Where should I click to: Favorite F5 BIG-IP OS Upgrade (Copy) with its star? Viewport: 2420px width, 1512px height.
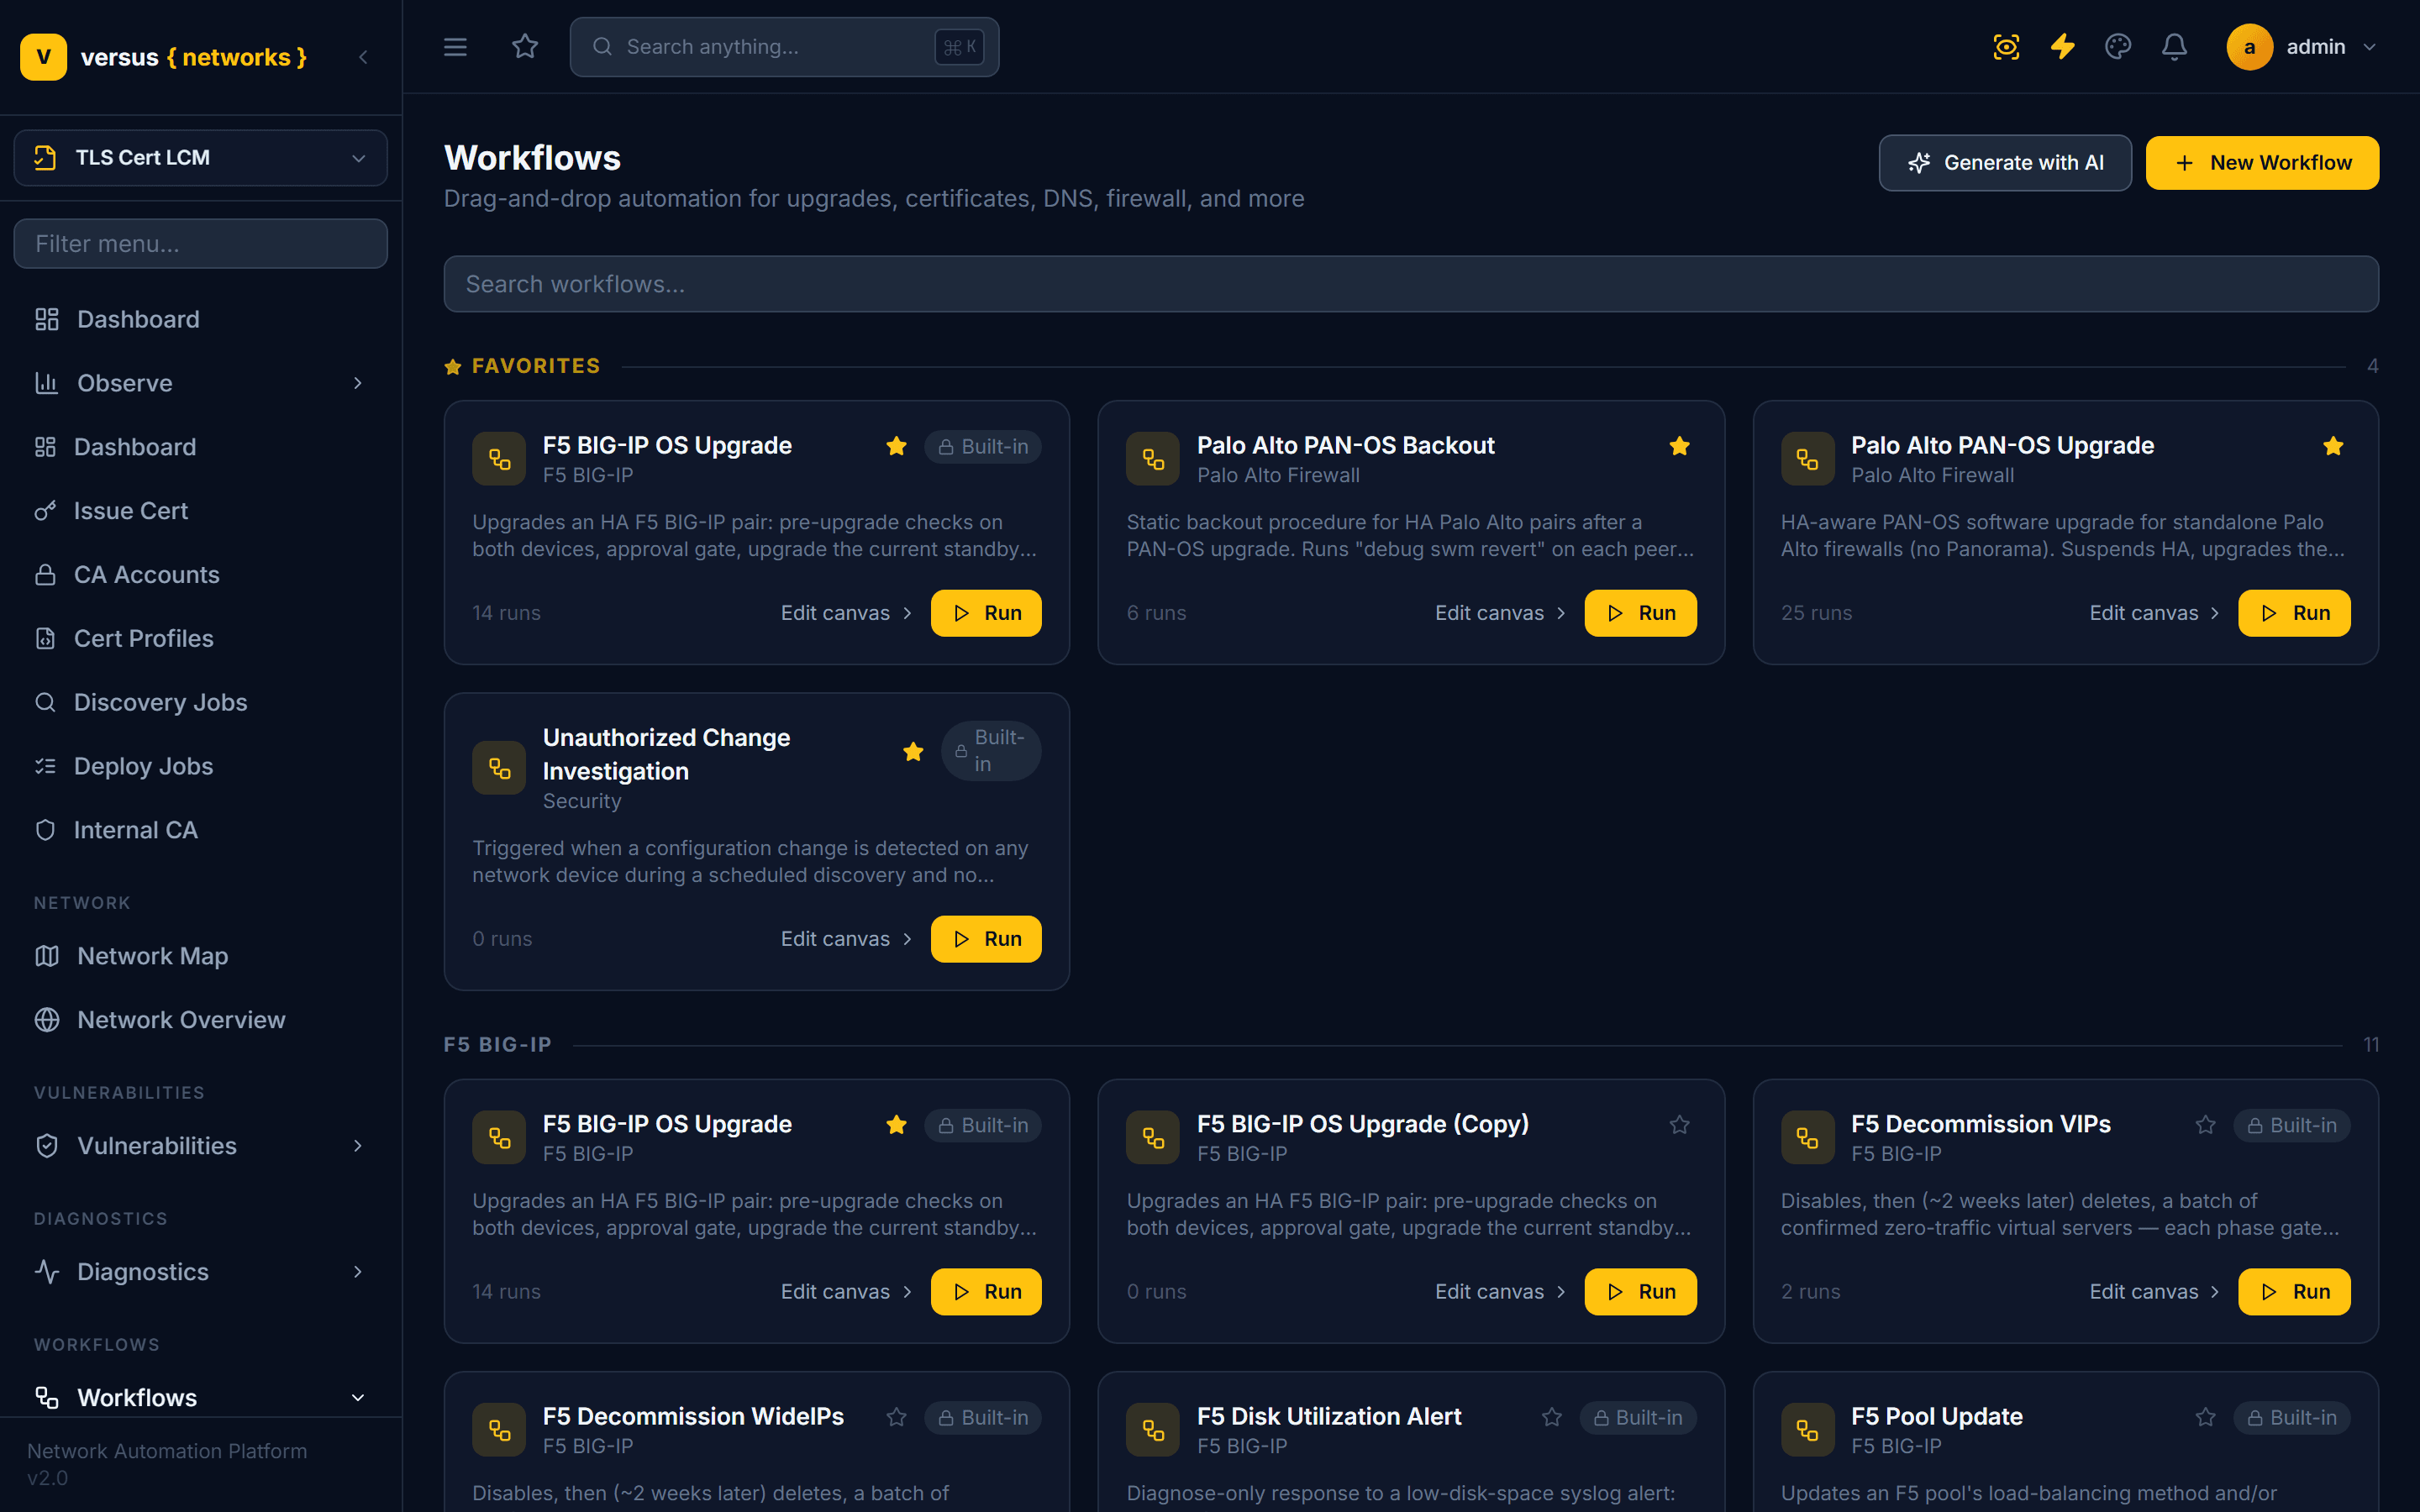(x=1679, y=1125)
